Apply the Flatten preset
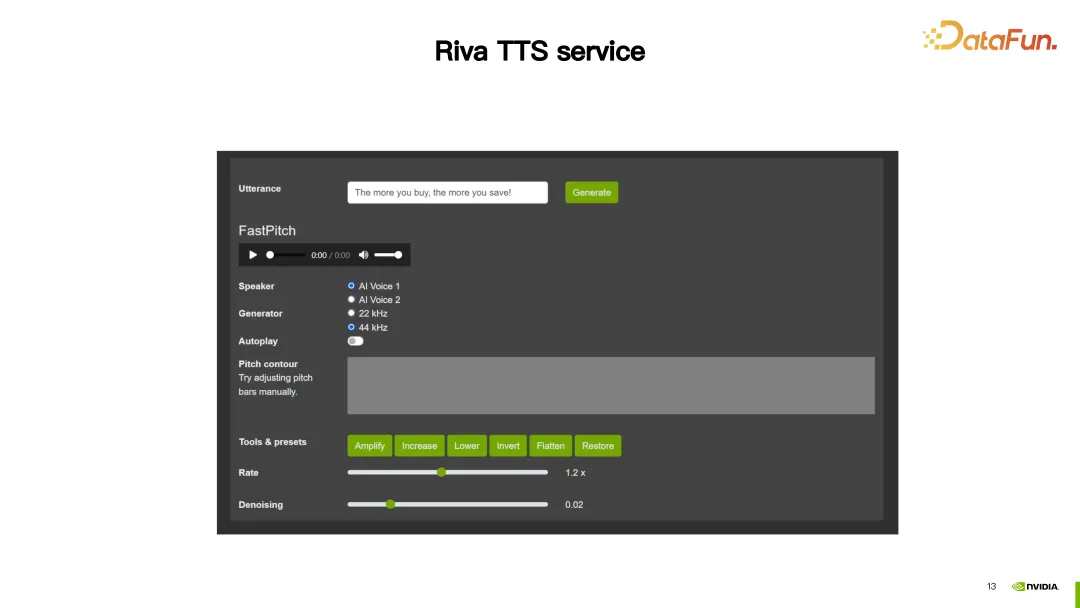 pyautogui.click(x=550, y=445)
